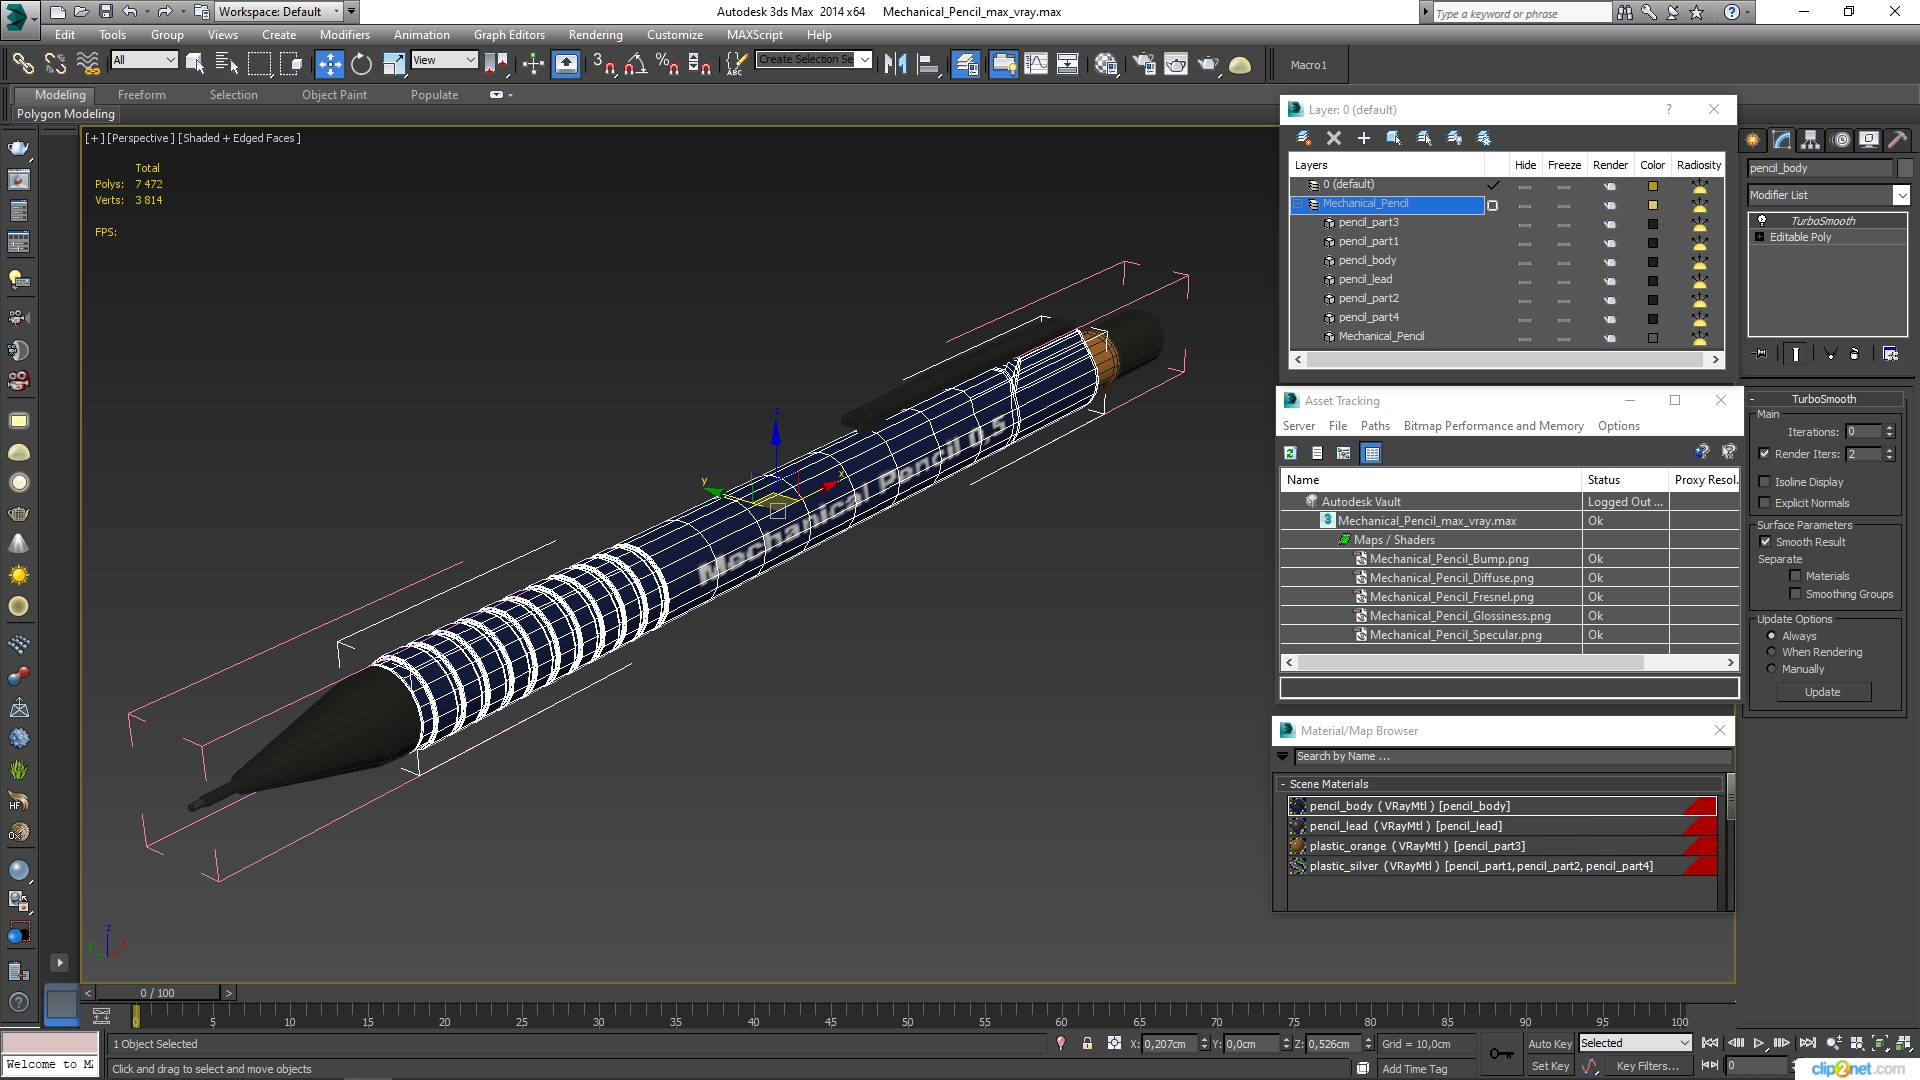Image resolution: width=1920 pixels, height=1080 pixels.
Task: Activate the Select and Rotate tool
Action: click(x=361, y=64)
